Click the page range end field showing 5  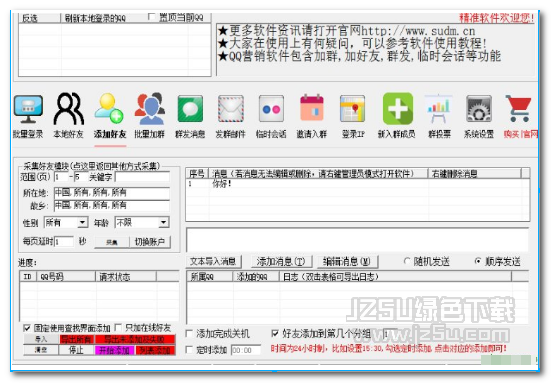coord(80,177)
